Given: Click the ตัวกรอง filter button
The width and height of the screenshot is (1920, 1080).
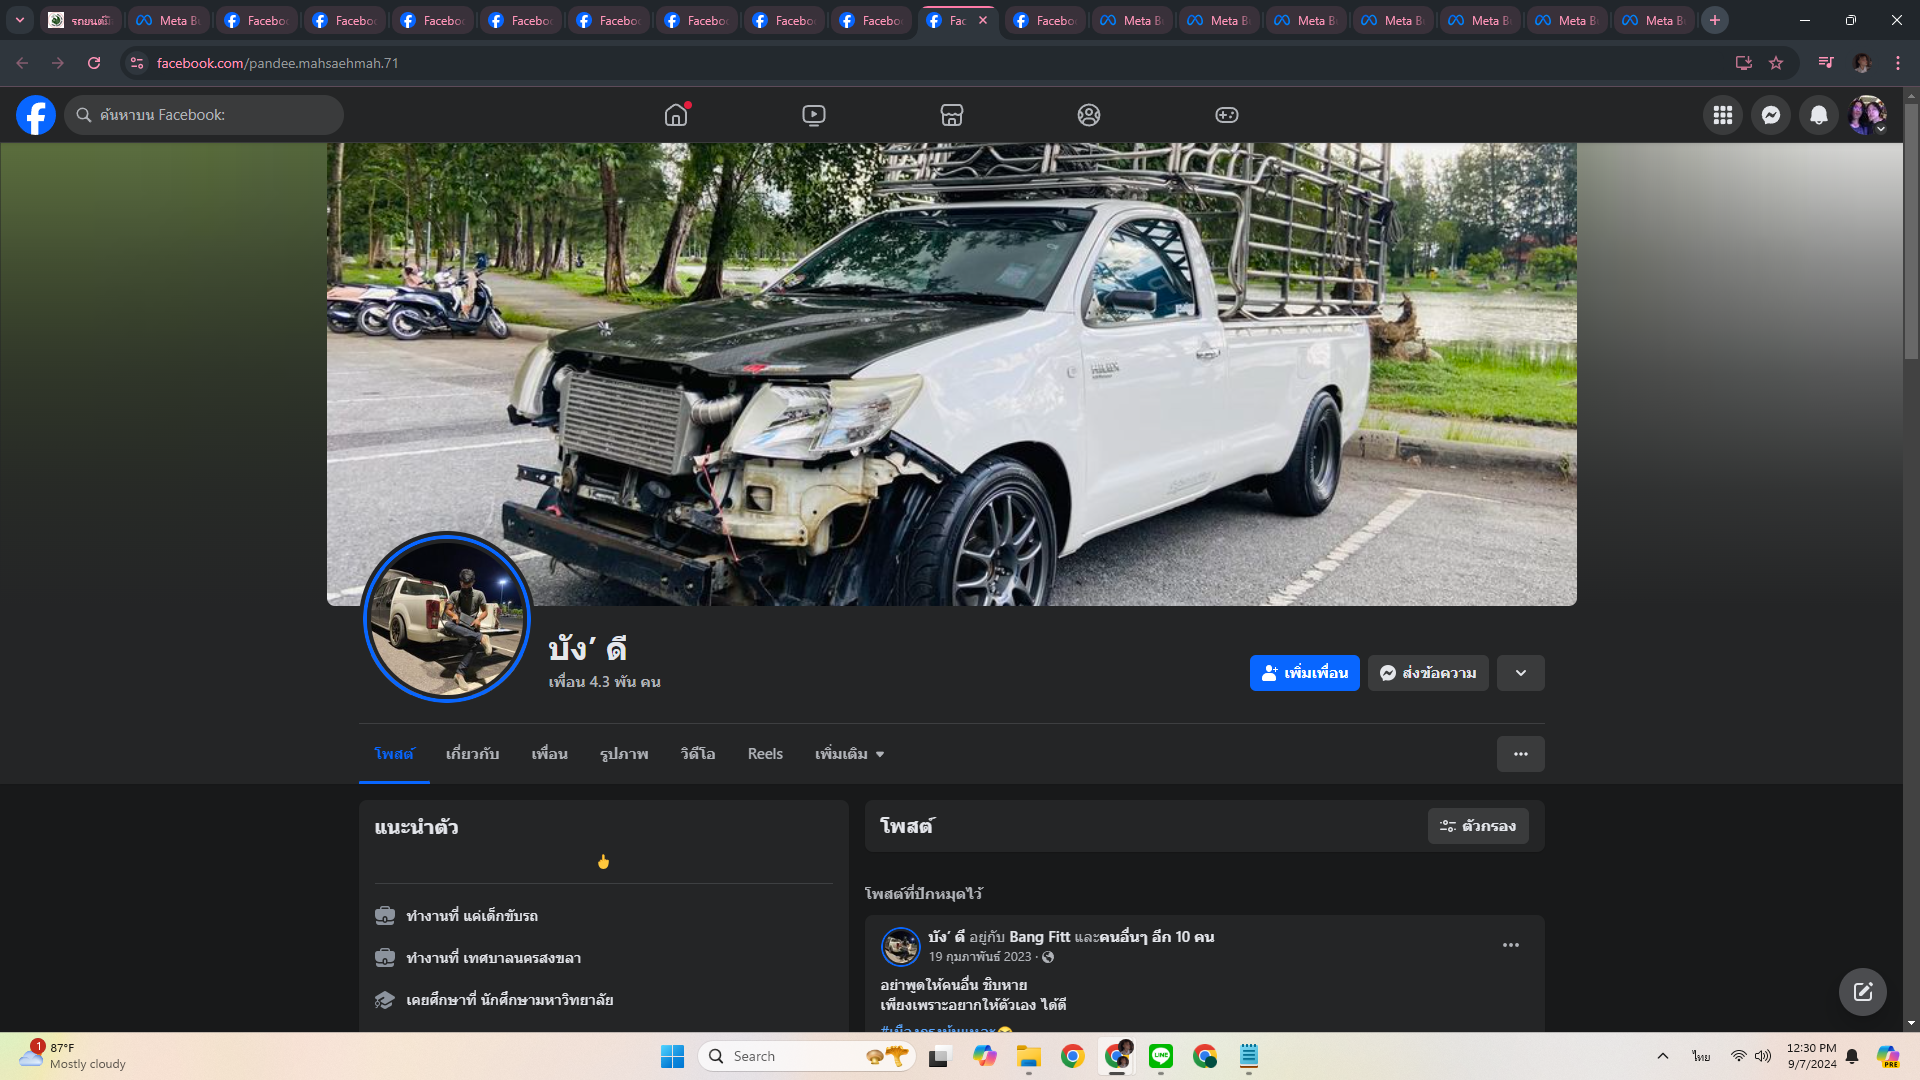Looking at the screenshot, I should (x=1478, y=826).
